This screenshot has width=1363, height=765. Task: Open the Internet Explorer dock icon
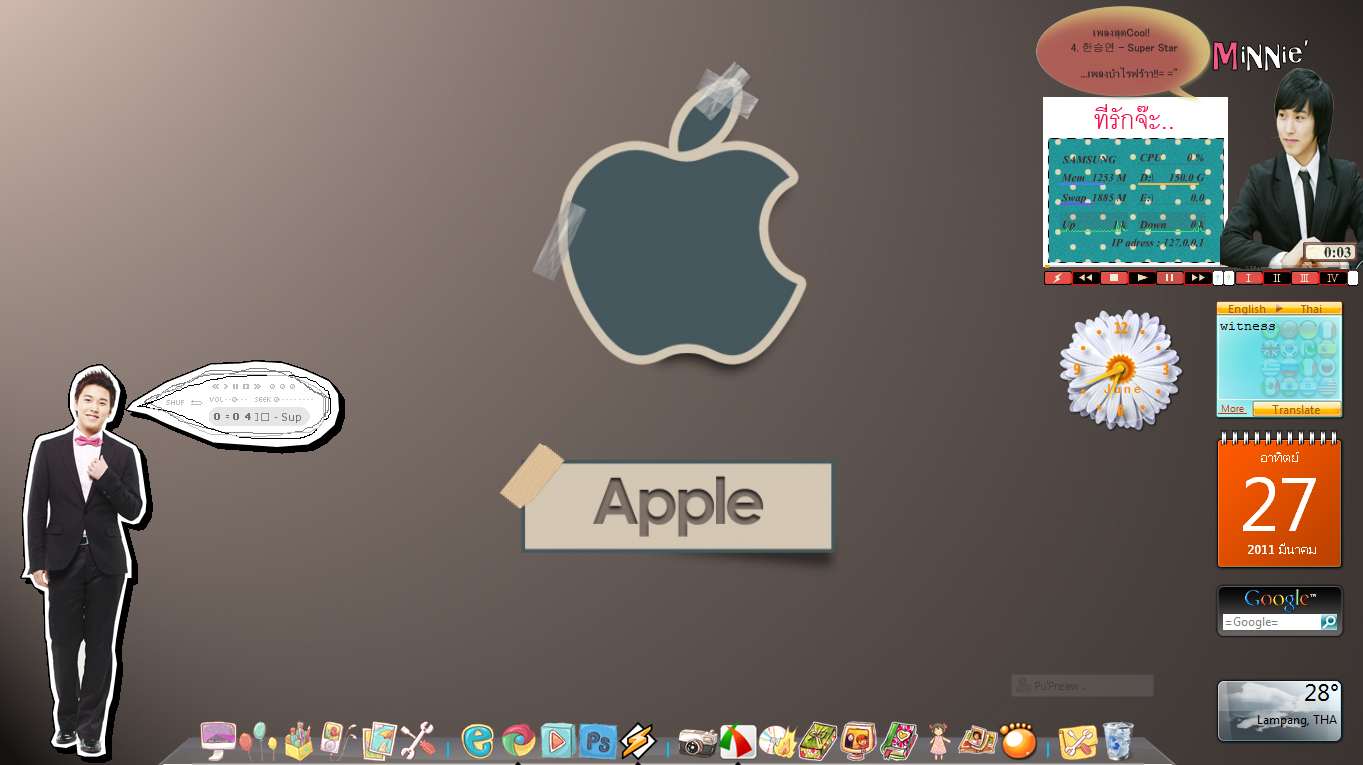478,740
